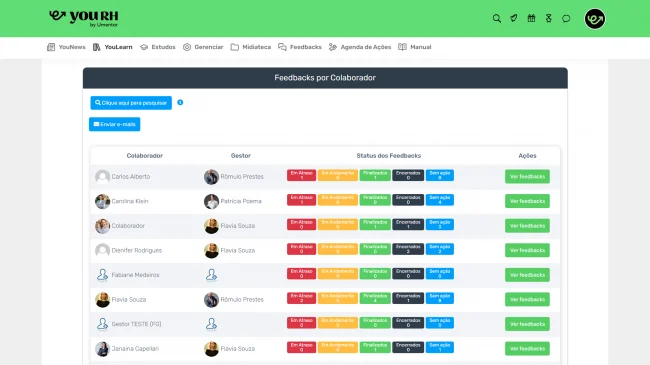Open the search magnifier in the green header
Viewport: 650px width, 365px height.
(x=497, y=18)
